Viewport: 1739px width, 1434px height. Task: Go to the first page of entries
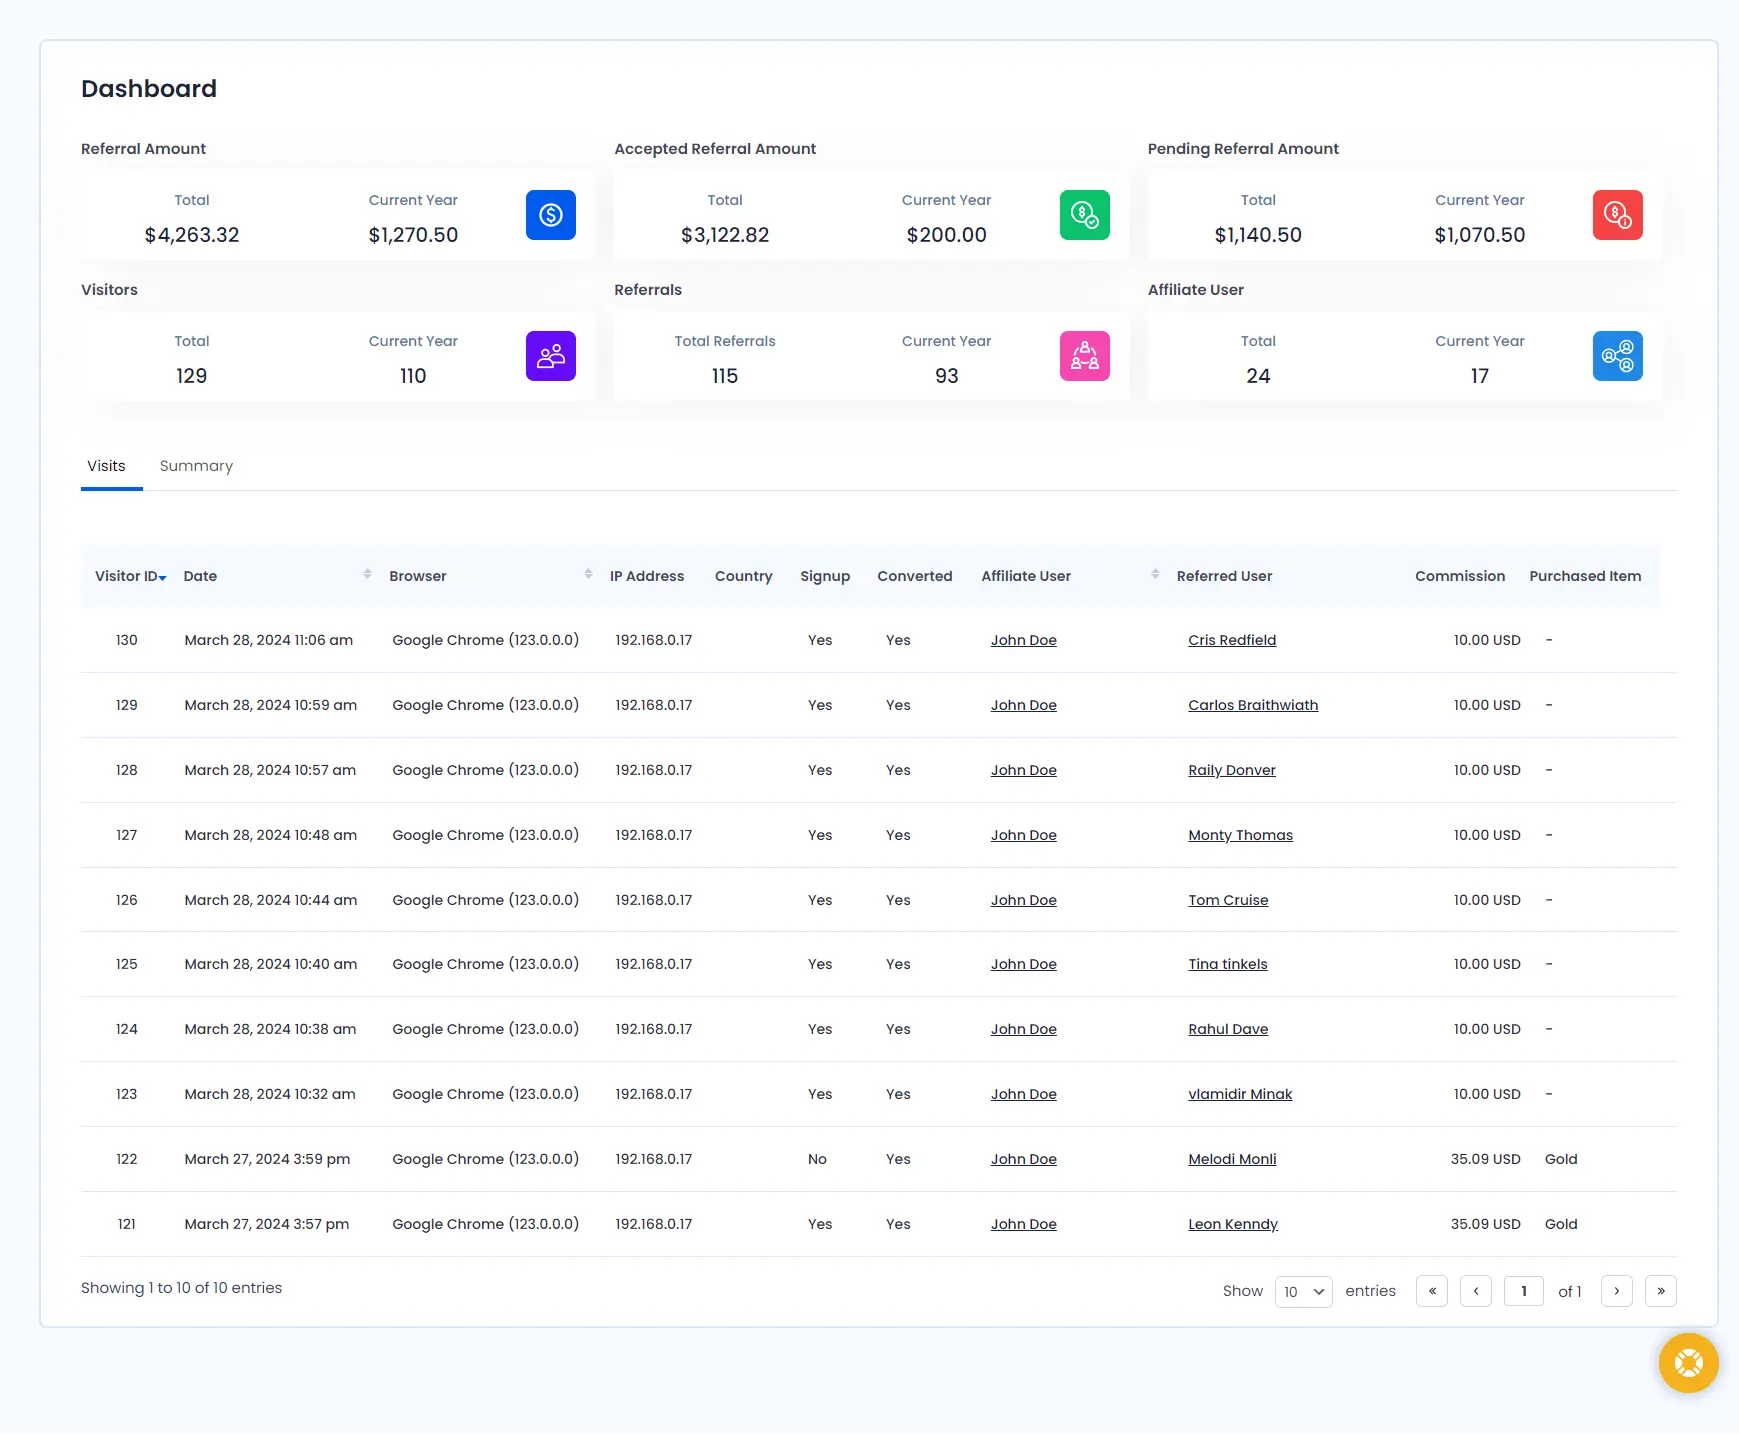pyautogui.click(x=1431, y=1291)
